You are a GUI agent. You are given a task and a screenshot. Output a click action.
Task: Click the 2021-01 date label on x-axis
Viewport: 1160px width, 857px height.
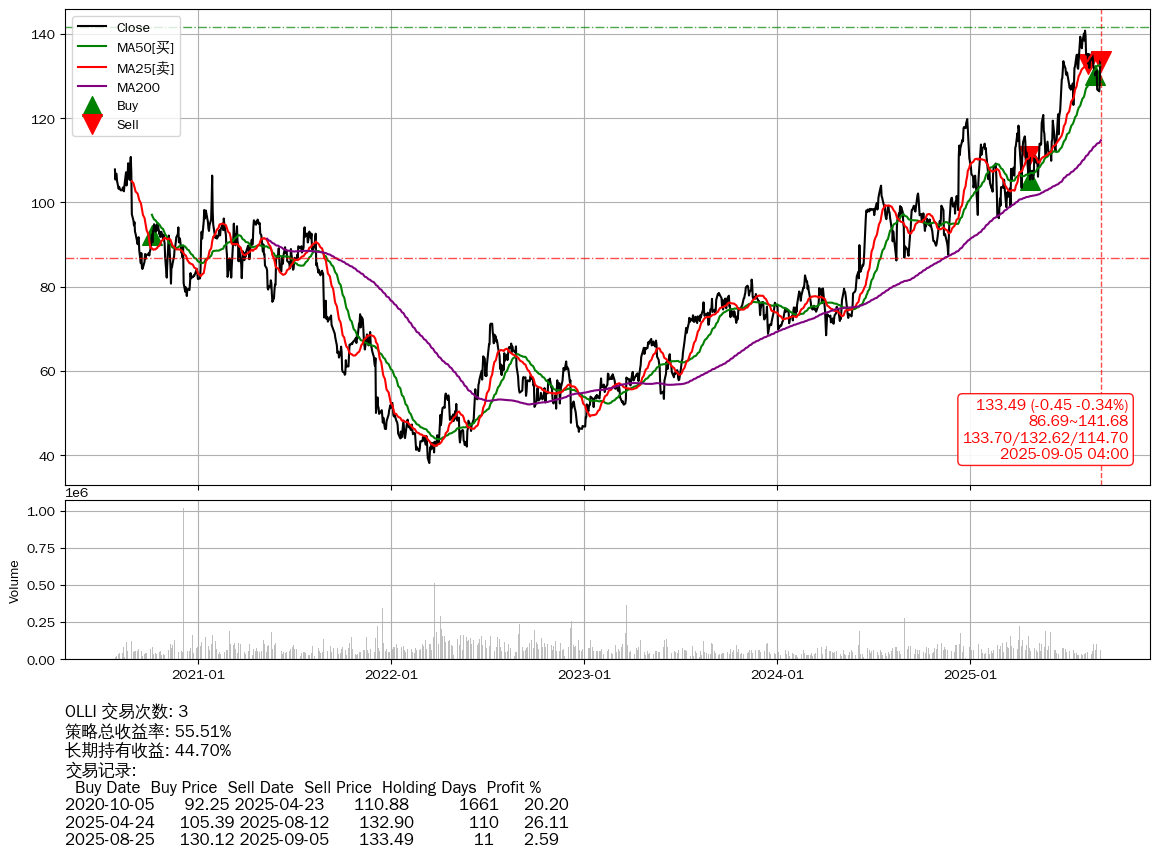[198, 675]
